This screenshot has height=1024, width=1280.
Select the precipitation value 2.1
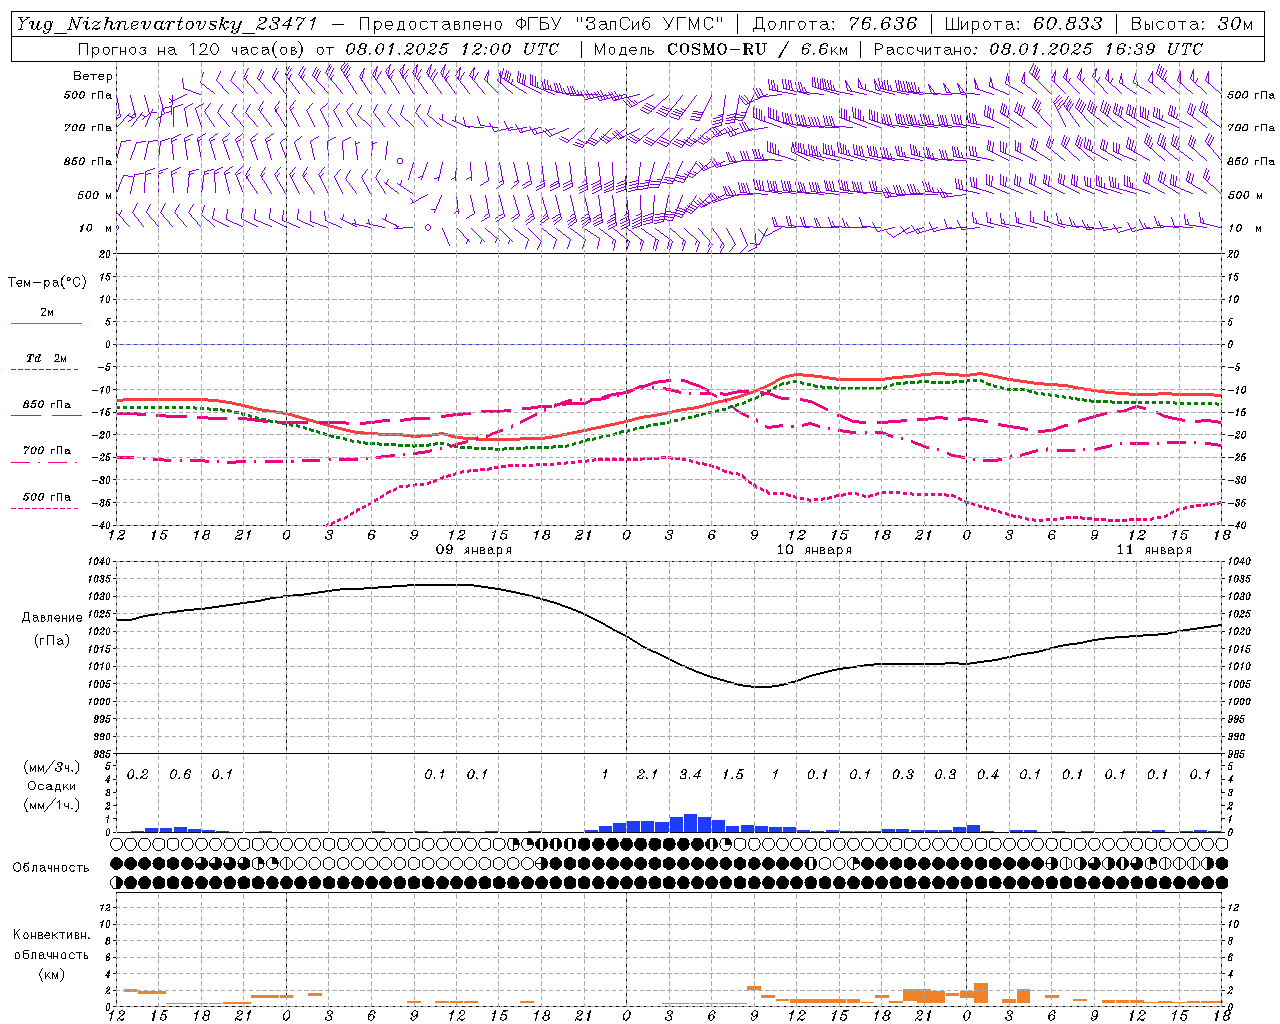pos(647,774)
